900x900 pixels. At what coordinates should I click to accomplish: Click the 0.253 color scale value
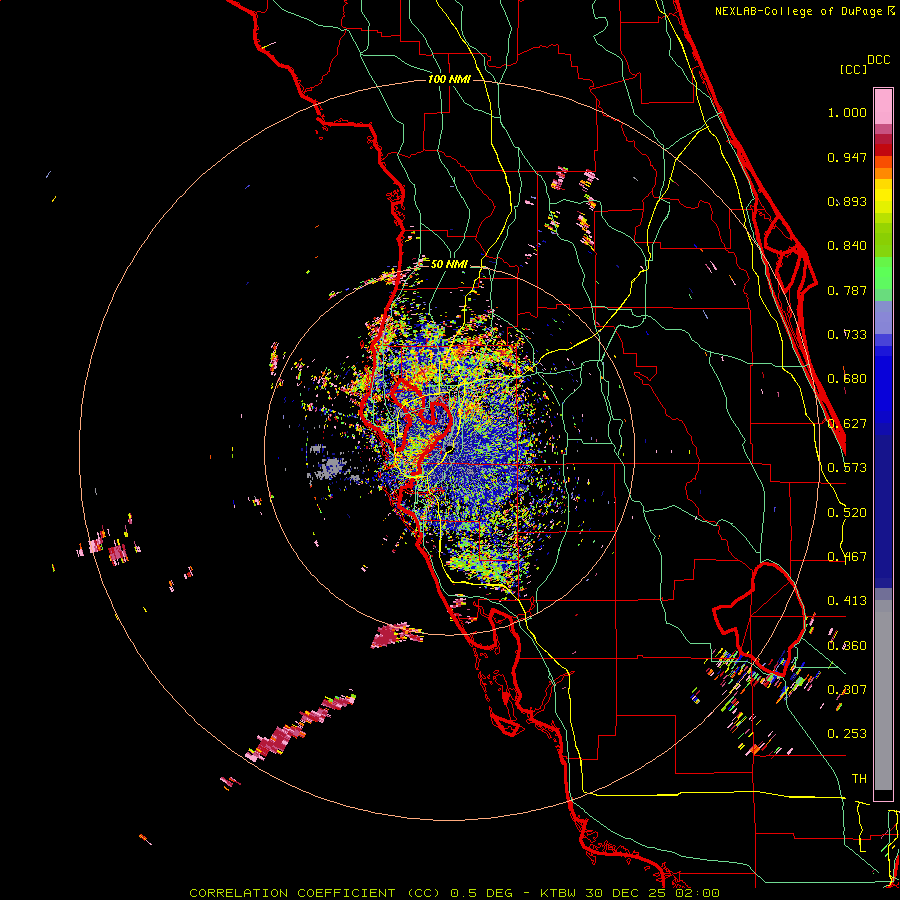tap(847, 734)
